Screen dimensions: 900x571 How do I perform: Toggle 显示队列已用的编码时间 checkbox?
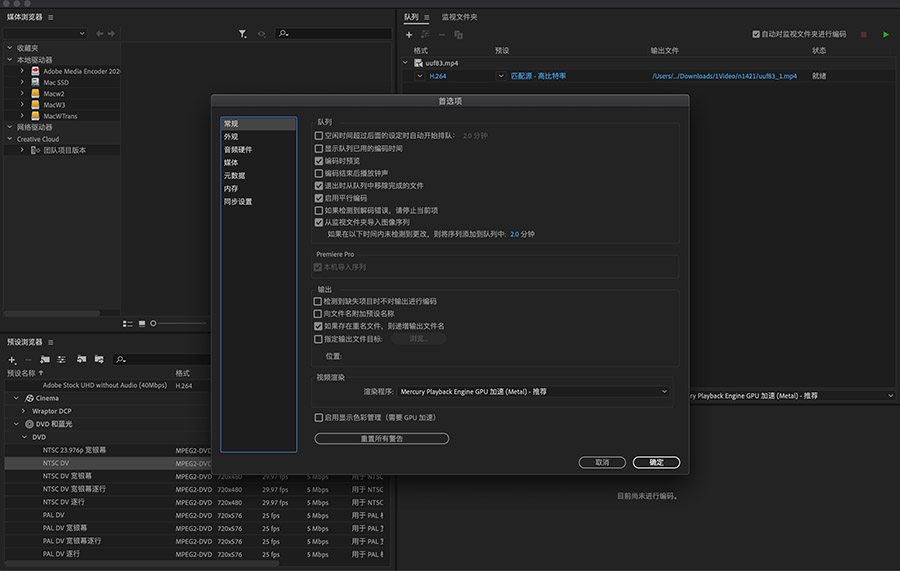319,149
